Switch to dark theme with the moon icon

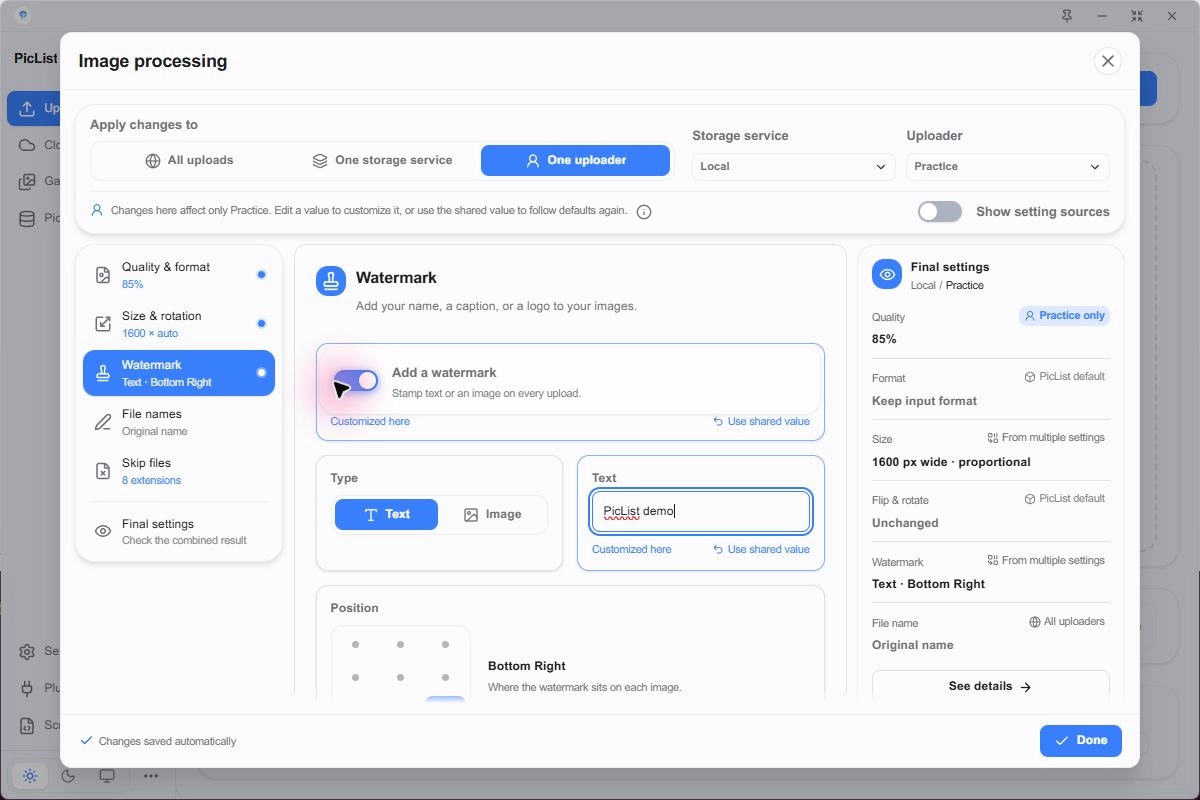[x=68, y=776]
